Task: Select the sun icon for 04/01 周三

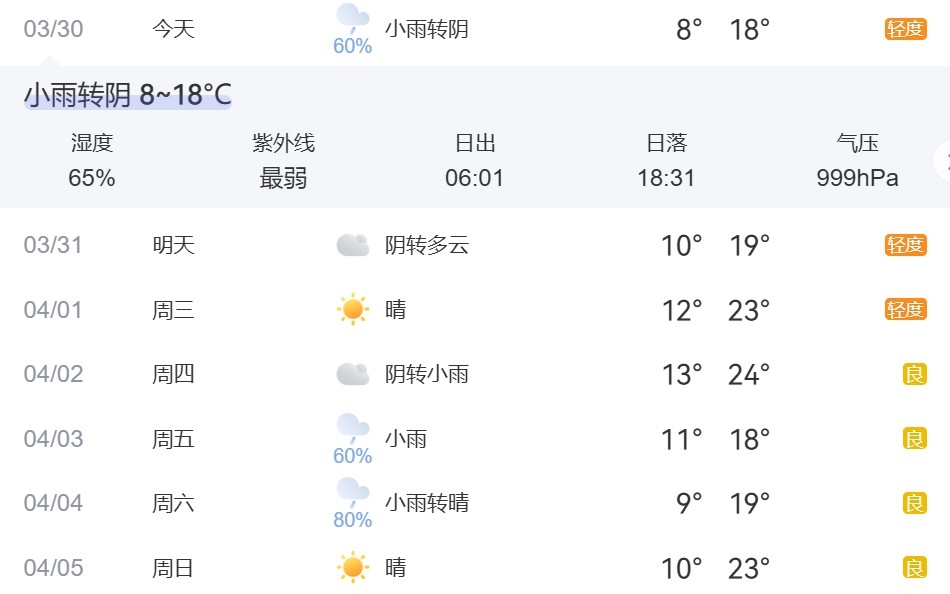Action: click(x=351, y=309)
